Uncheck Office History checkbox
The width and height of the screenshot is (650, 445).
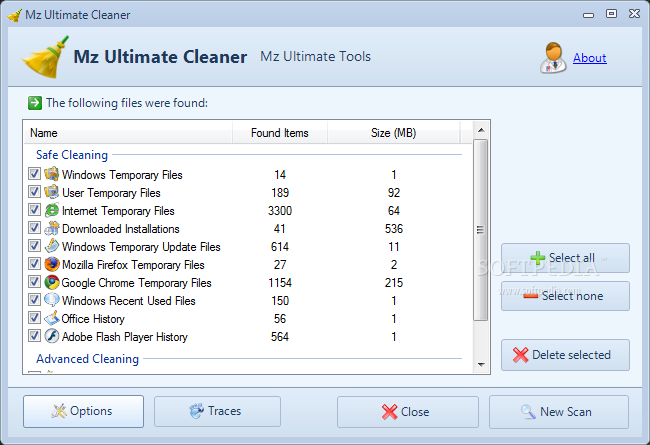pos(34,318)
